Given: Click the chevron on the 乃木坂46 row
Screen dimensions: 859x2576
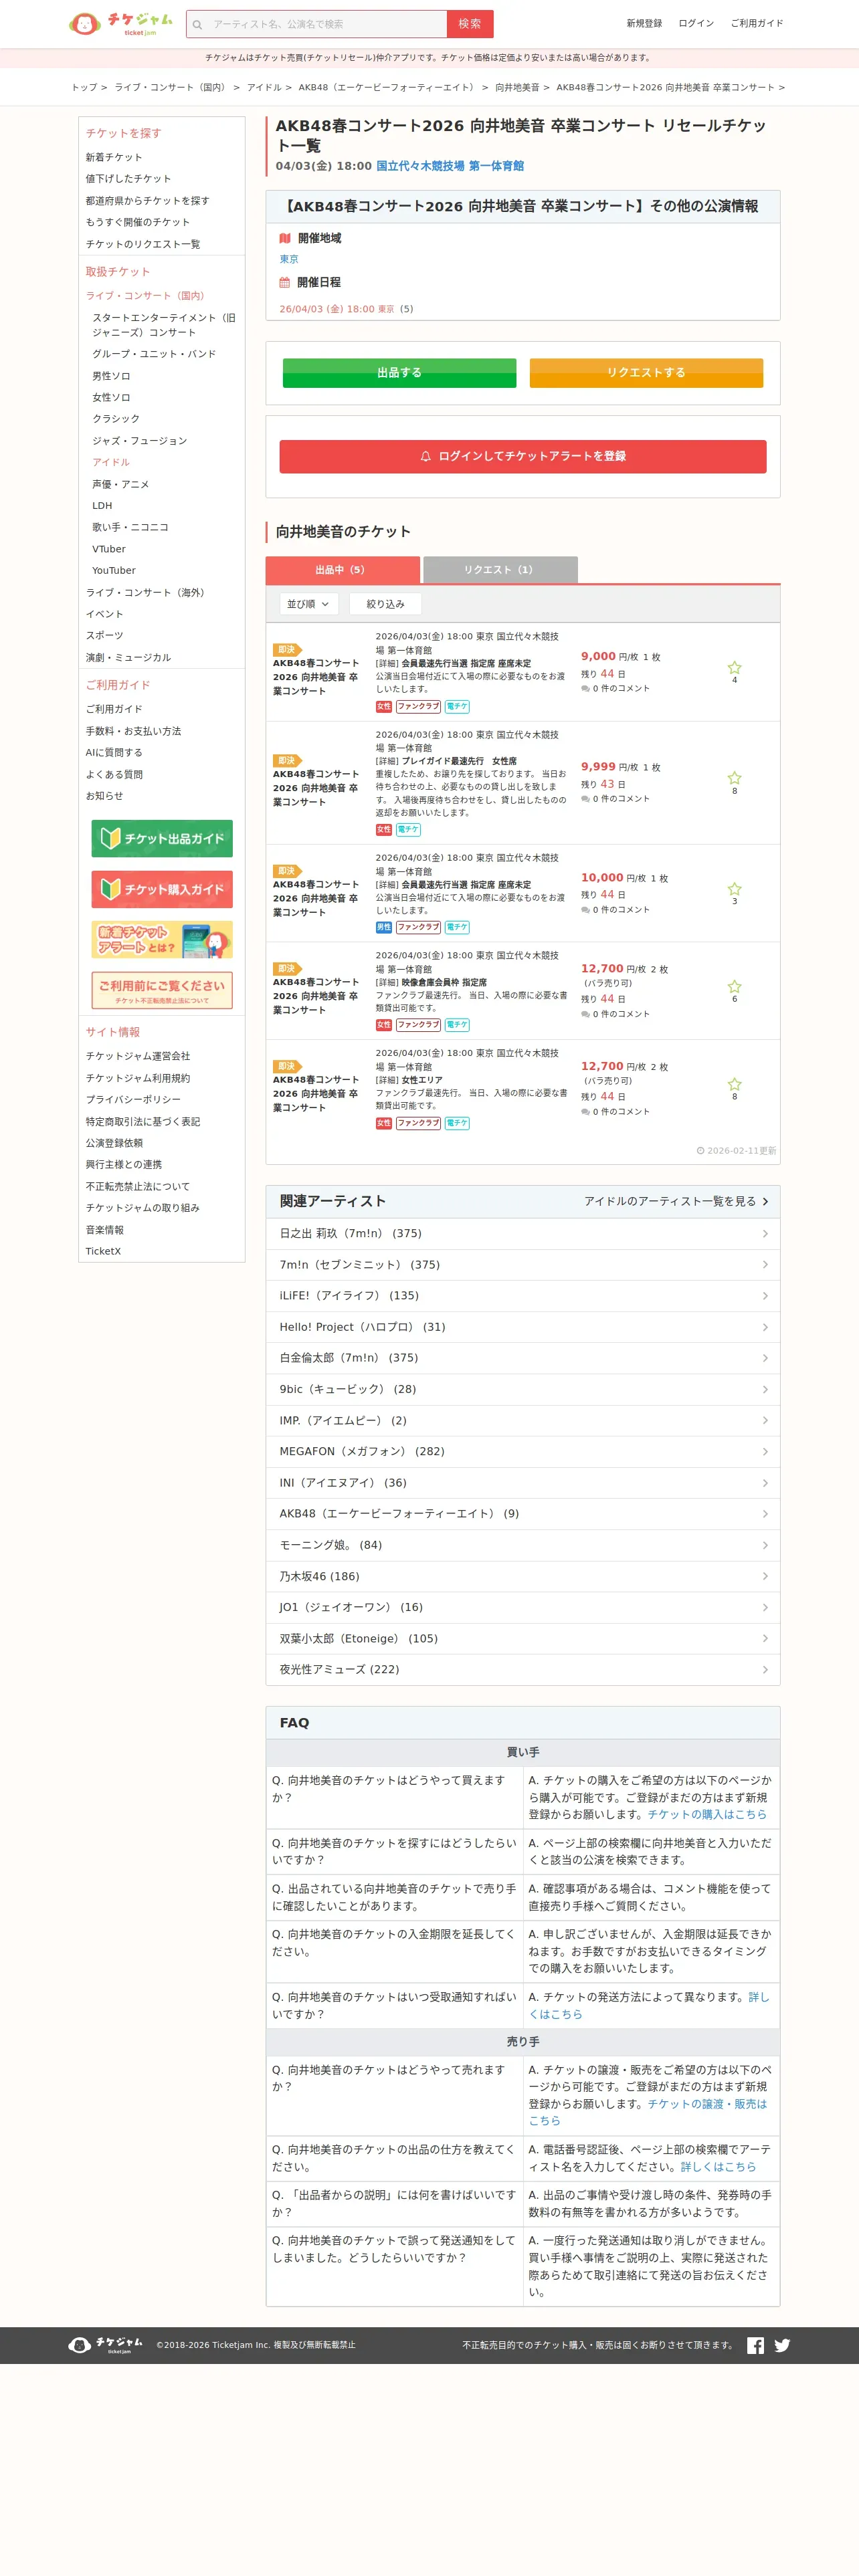Looking at the screenshot, I should tap(765, 1576).
